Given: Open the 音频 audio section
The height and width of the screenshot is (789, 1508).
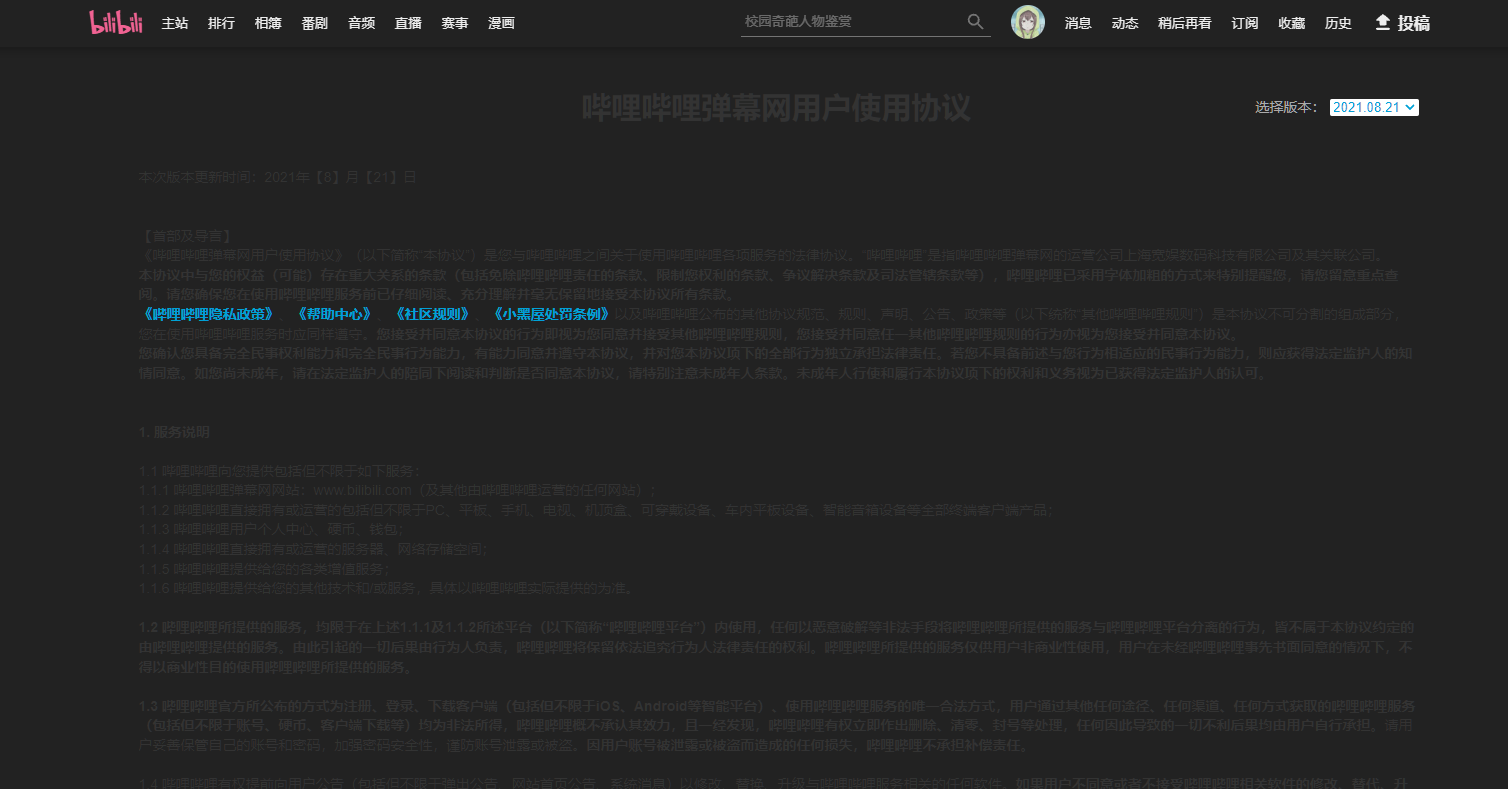Looking at the screenshot, I should pos(361,23).
